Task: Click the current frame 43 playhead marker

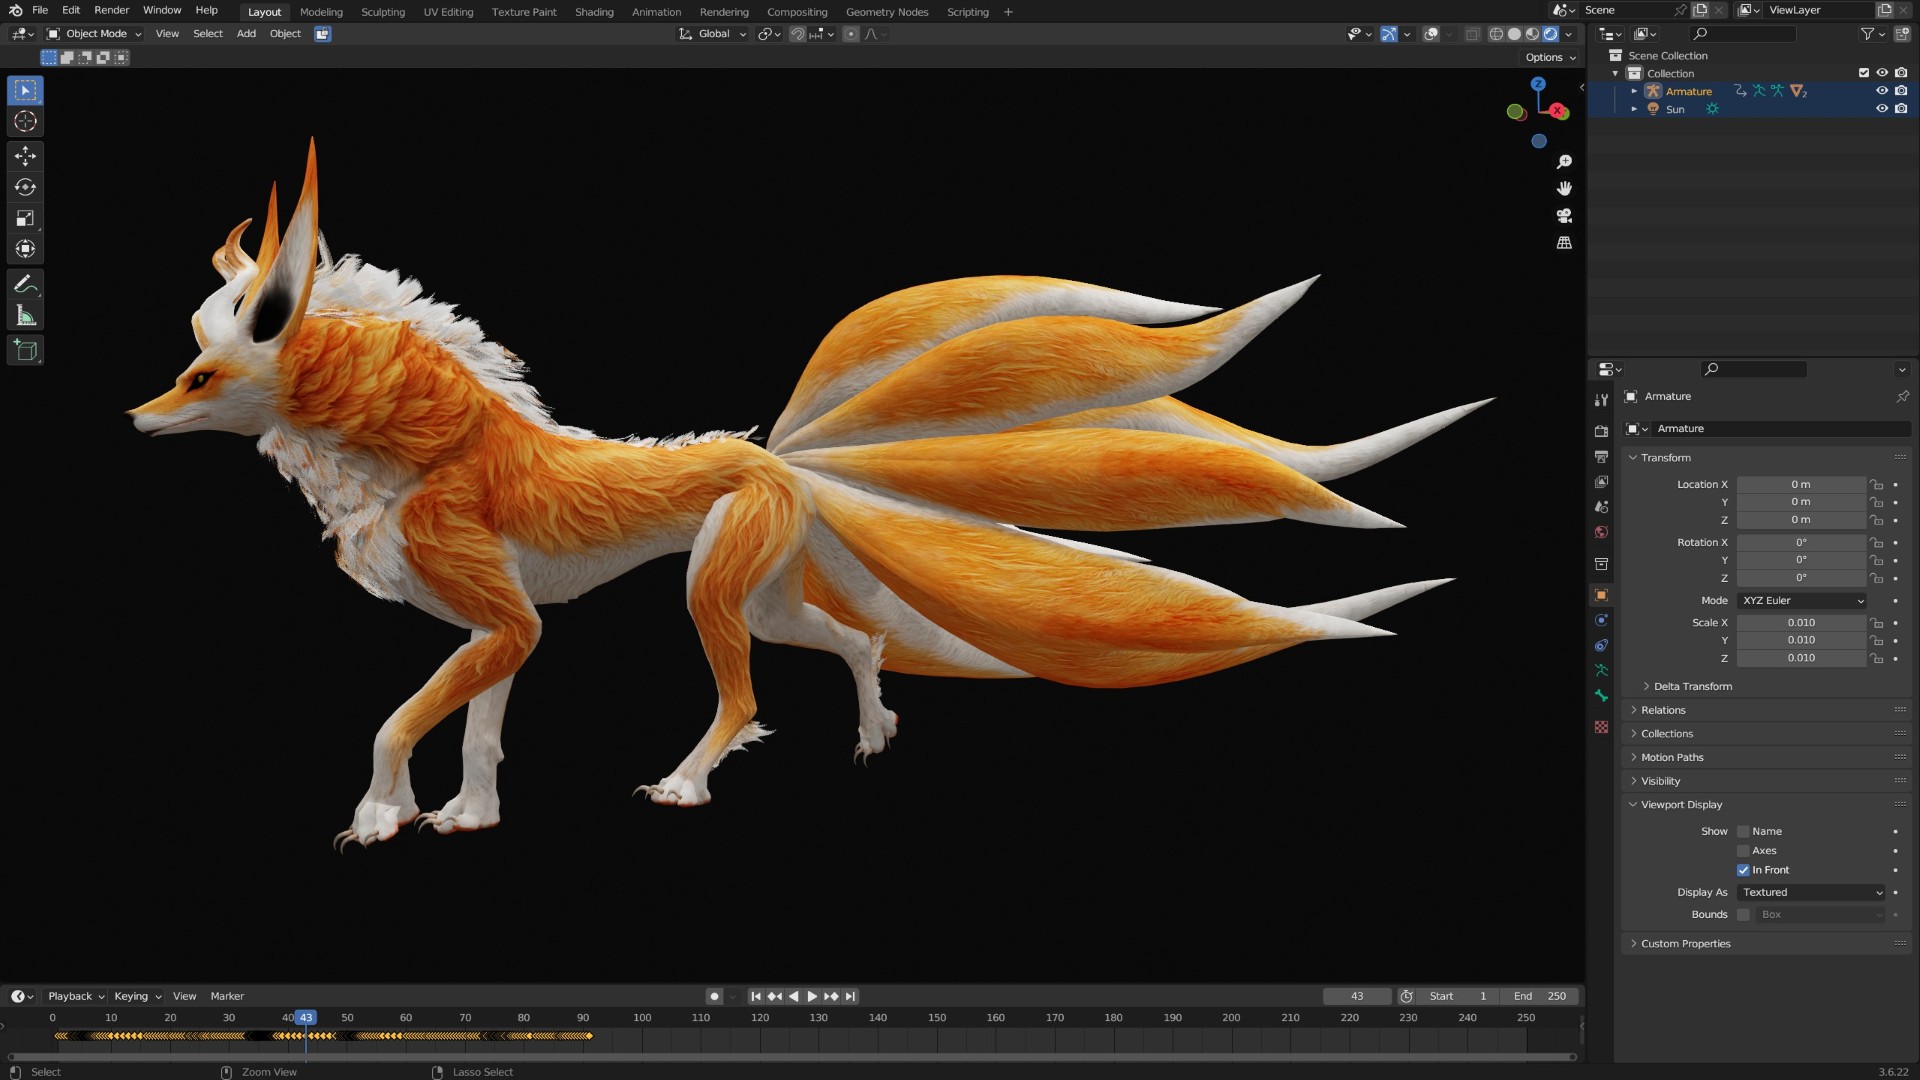Action: pyautogui.click(x=306, y=1018)
